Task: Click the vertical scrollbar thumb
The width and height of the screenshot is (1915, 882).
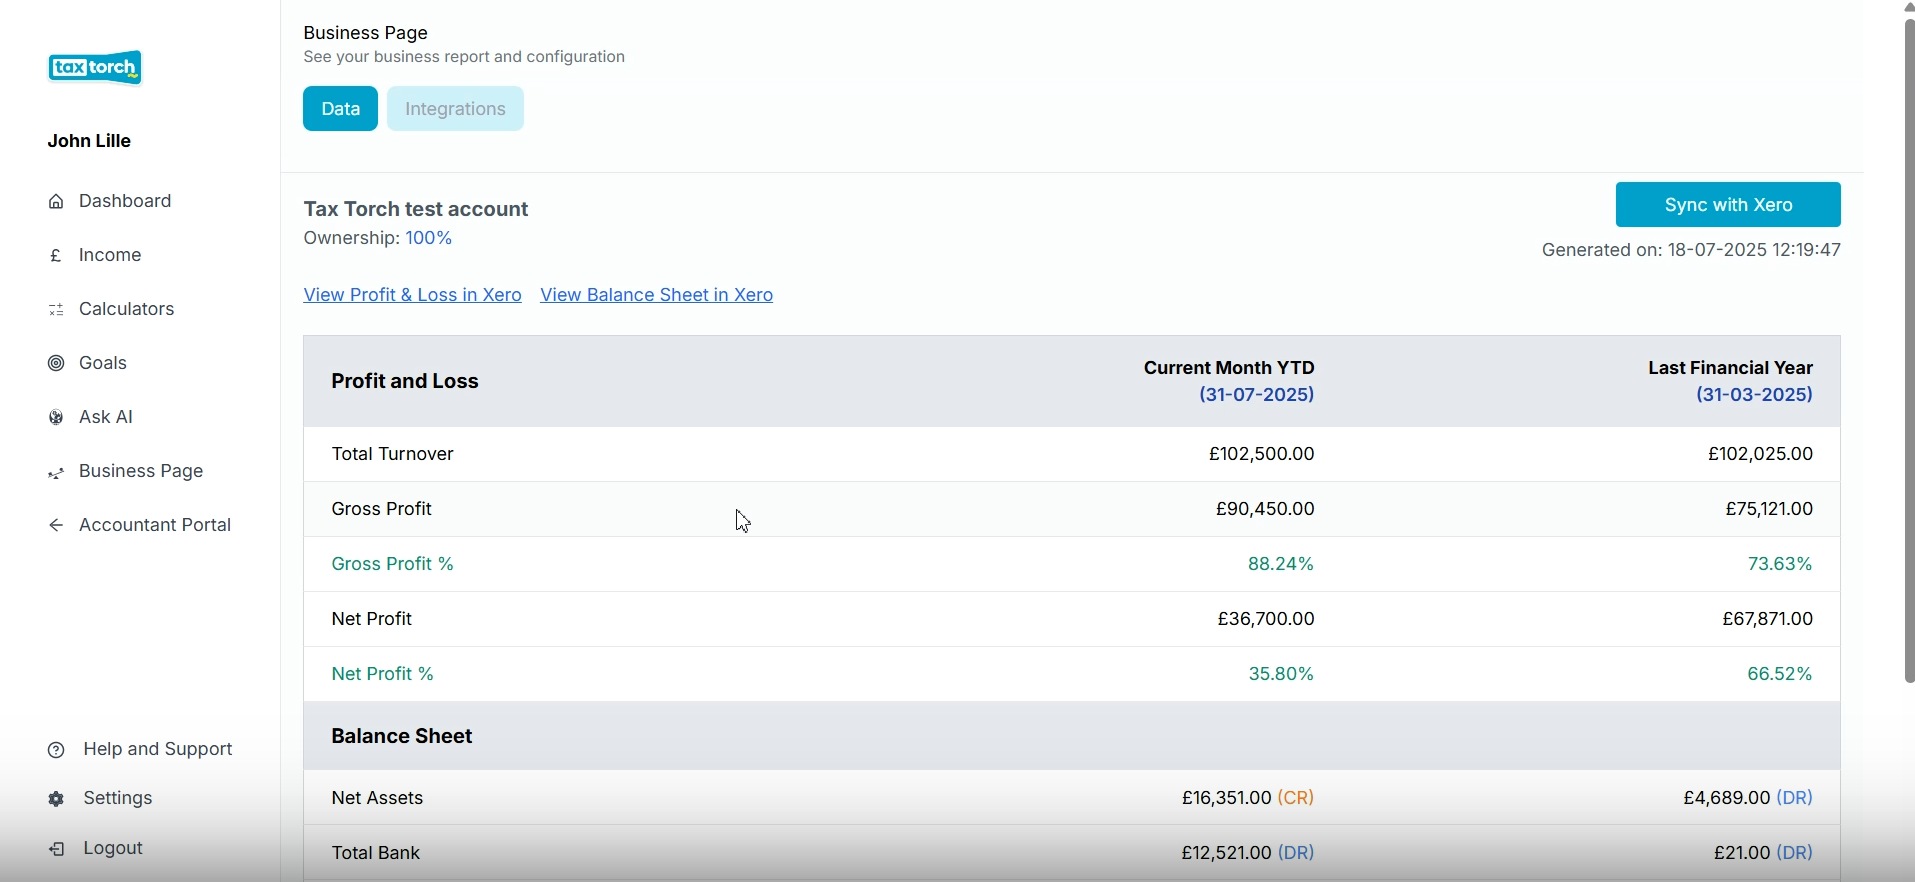Action: click(x=1908, y=350)
